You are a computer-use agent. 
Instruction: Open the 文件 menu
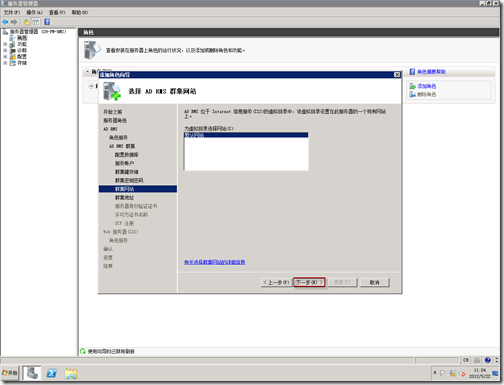coord(12,12)
